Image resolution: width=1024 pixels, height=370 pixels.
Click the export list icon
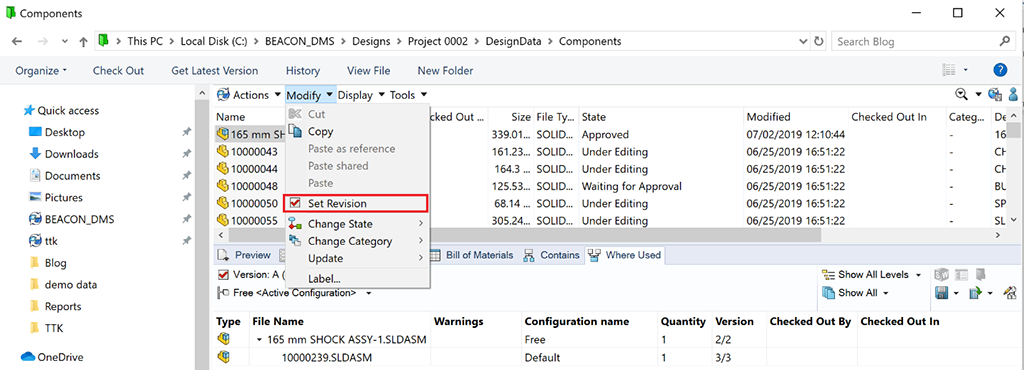click(x=976, y=293)
